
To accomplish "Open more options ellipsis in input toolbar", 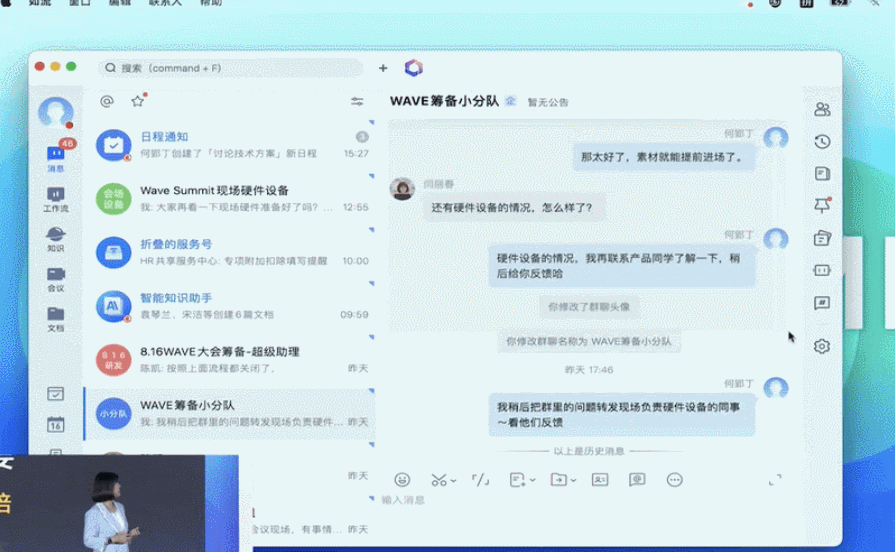I will (675, 480).
